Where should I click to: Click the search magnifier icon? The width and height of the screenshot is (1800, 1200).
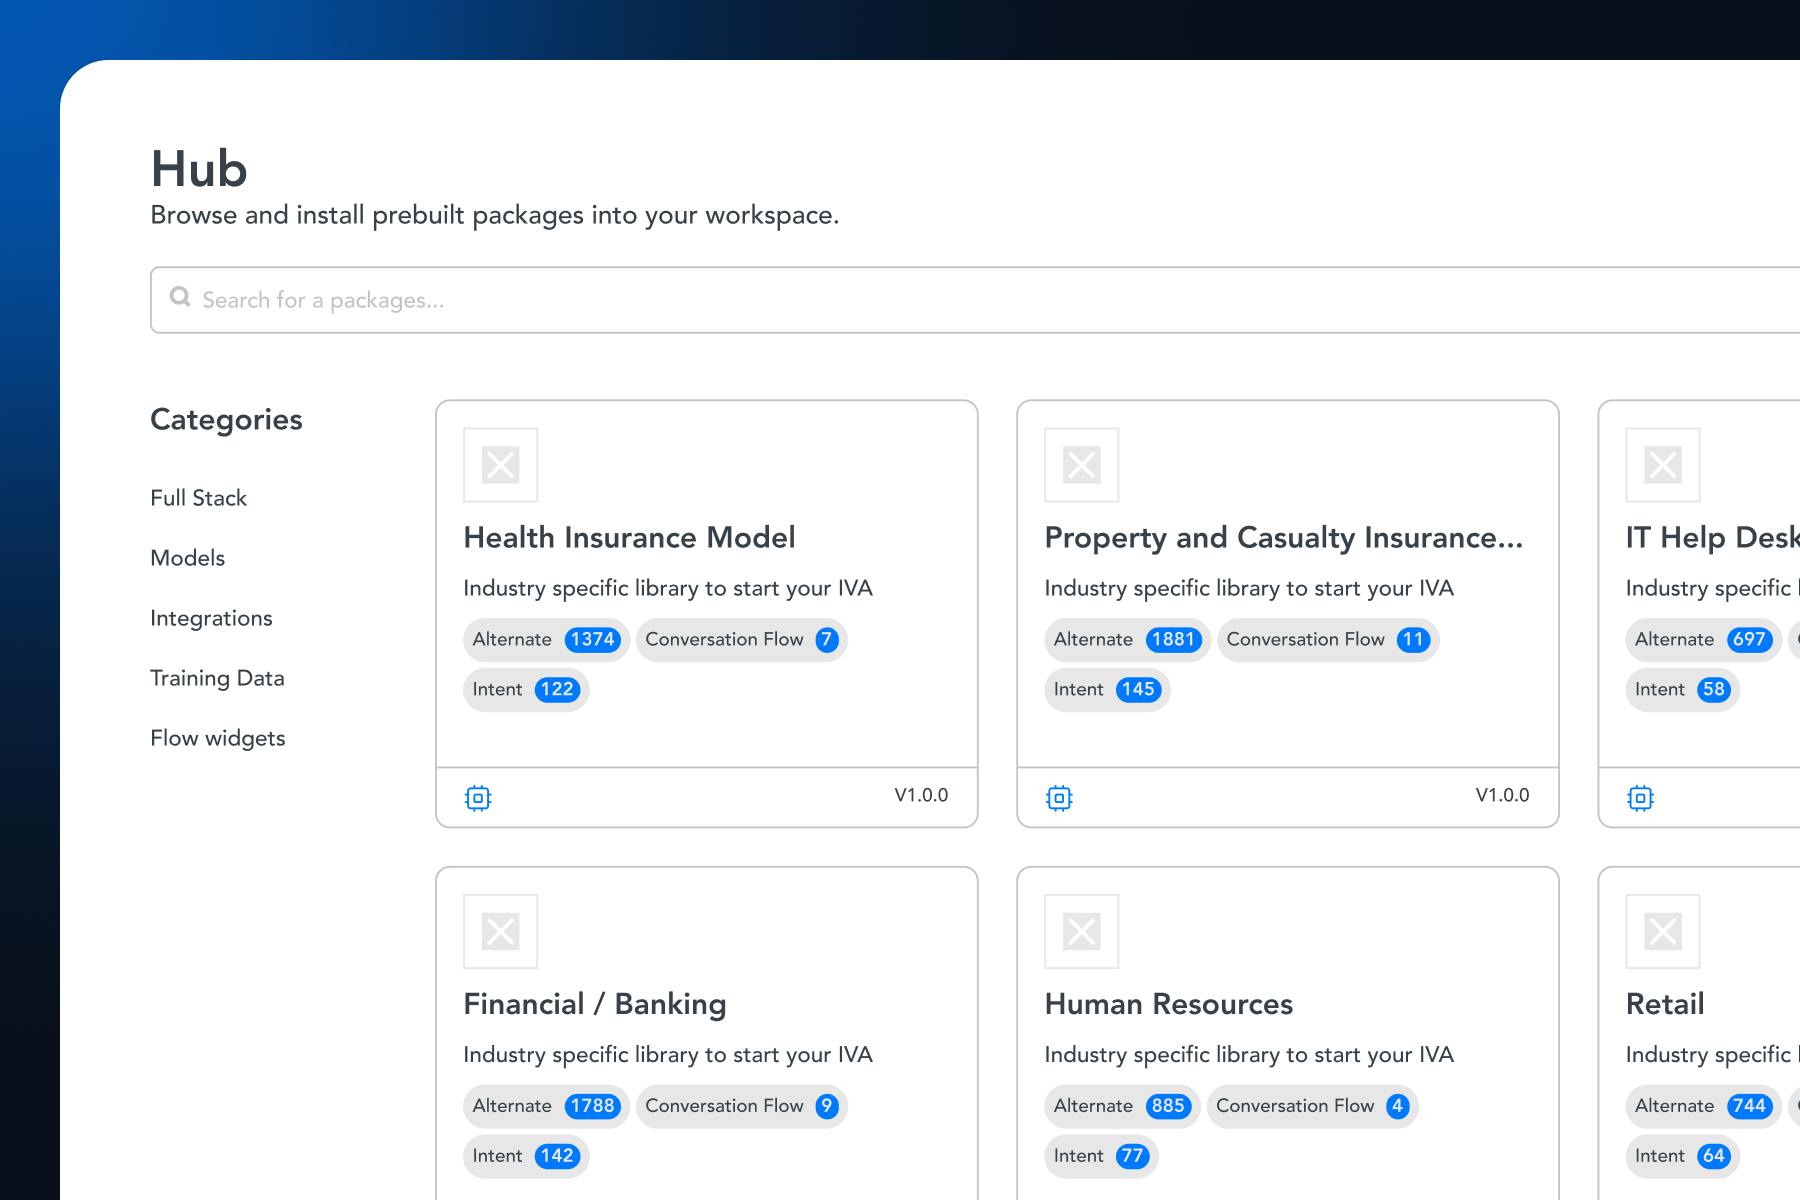[x=180, y=297]
